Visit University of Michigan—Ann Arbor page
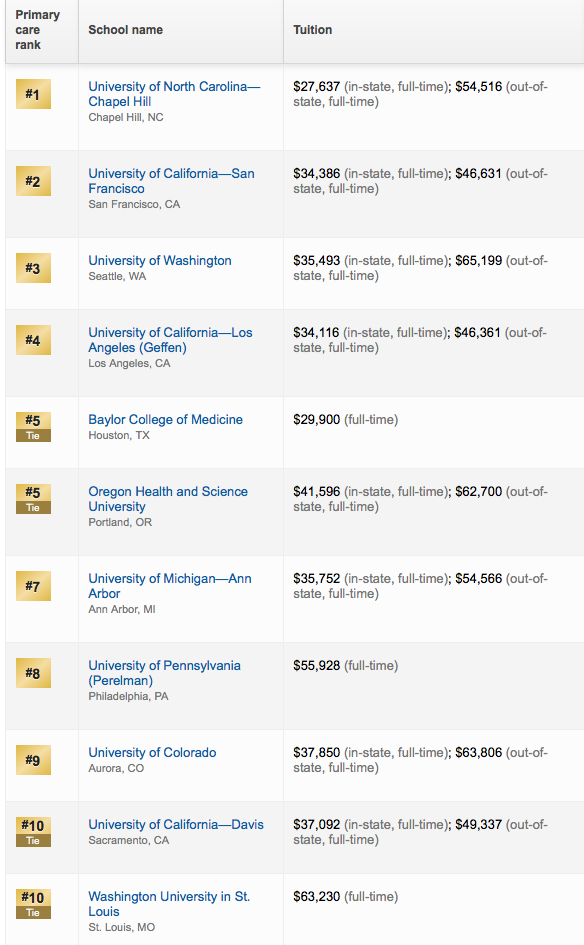 (170, 586)
